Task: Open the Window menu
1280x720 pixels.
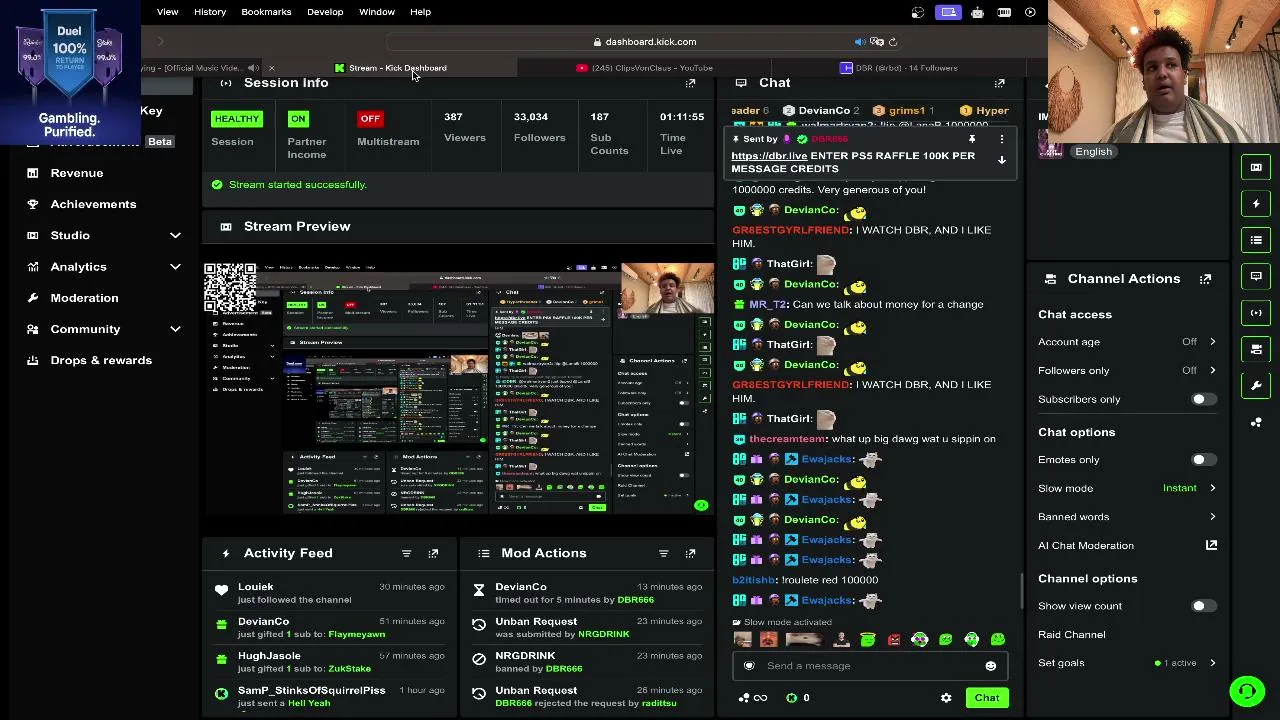Action: pyautogui.click(x=377, y=12)
